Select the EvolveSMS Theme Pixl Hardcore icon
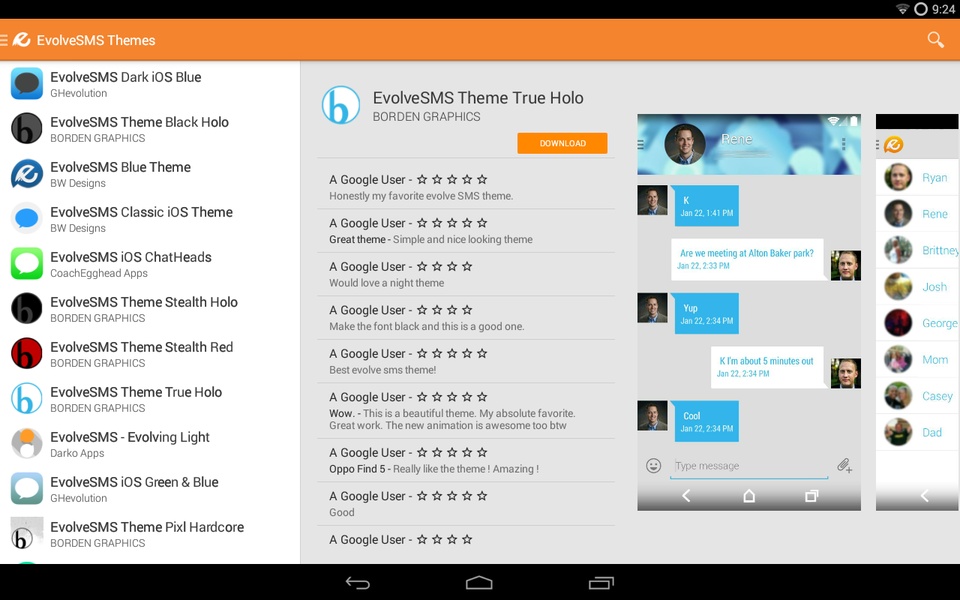Viewport: 960px width, 600px height. pyautogui.click(x=27, y=533)
